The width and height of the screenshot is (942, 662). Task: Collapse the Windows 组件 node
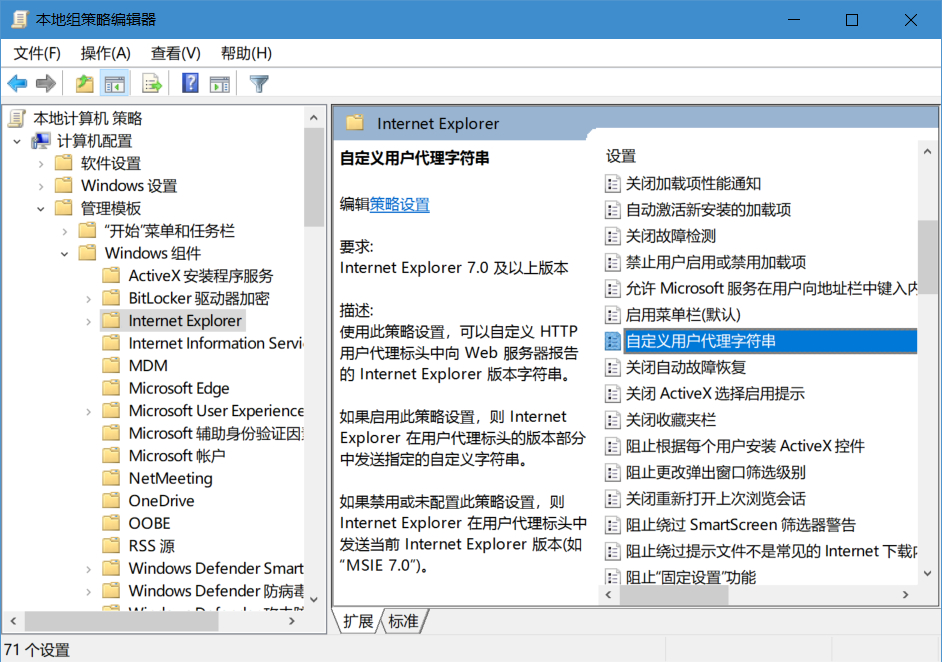pyautogui.click(x=64, y=253)
